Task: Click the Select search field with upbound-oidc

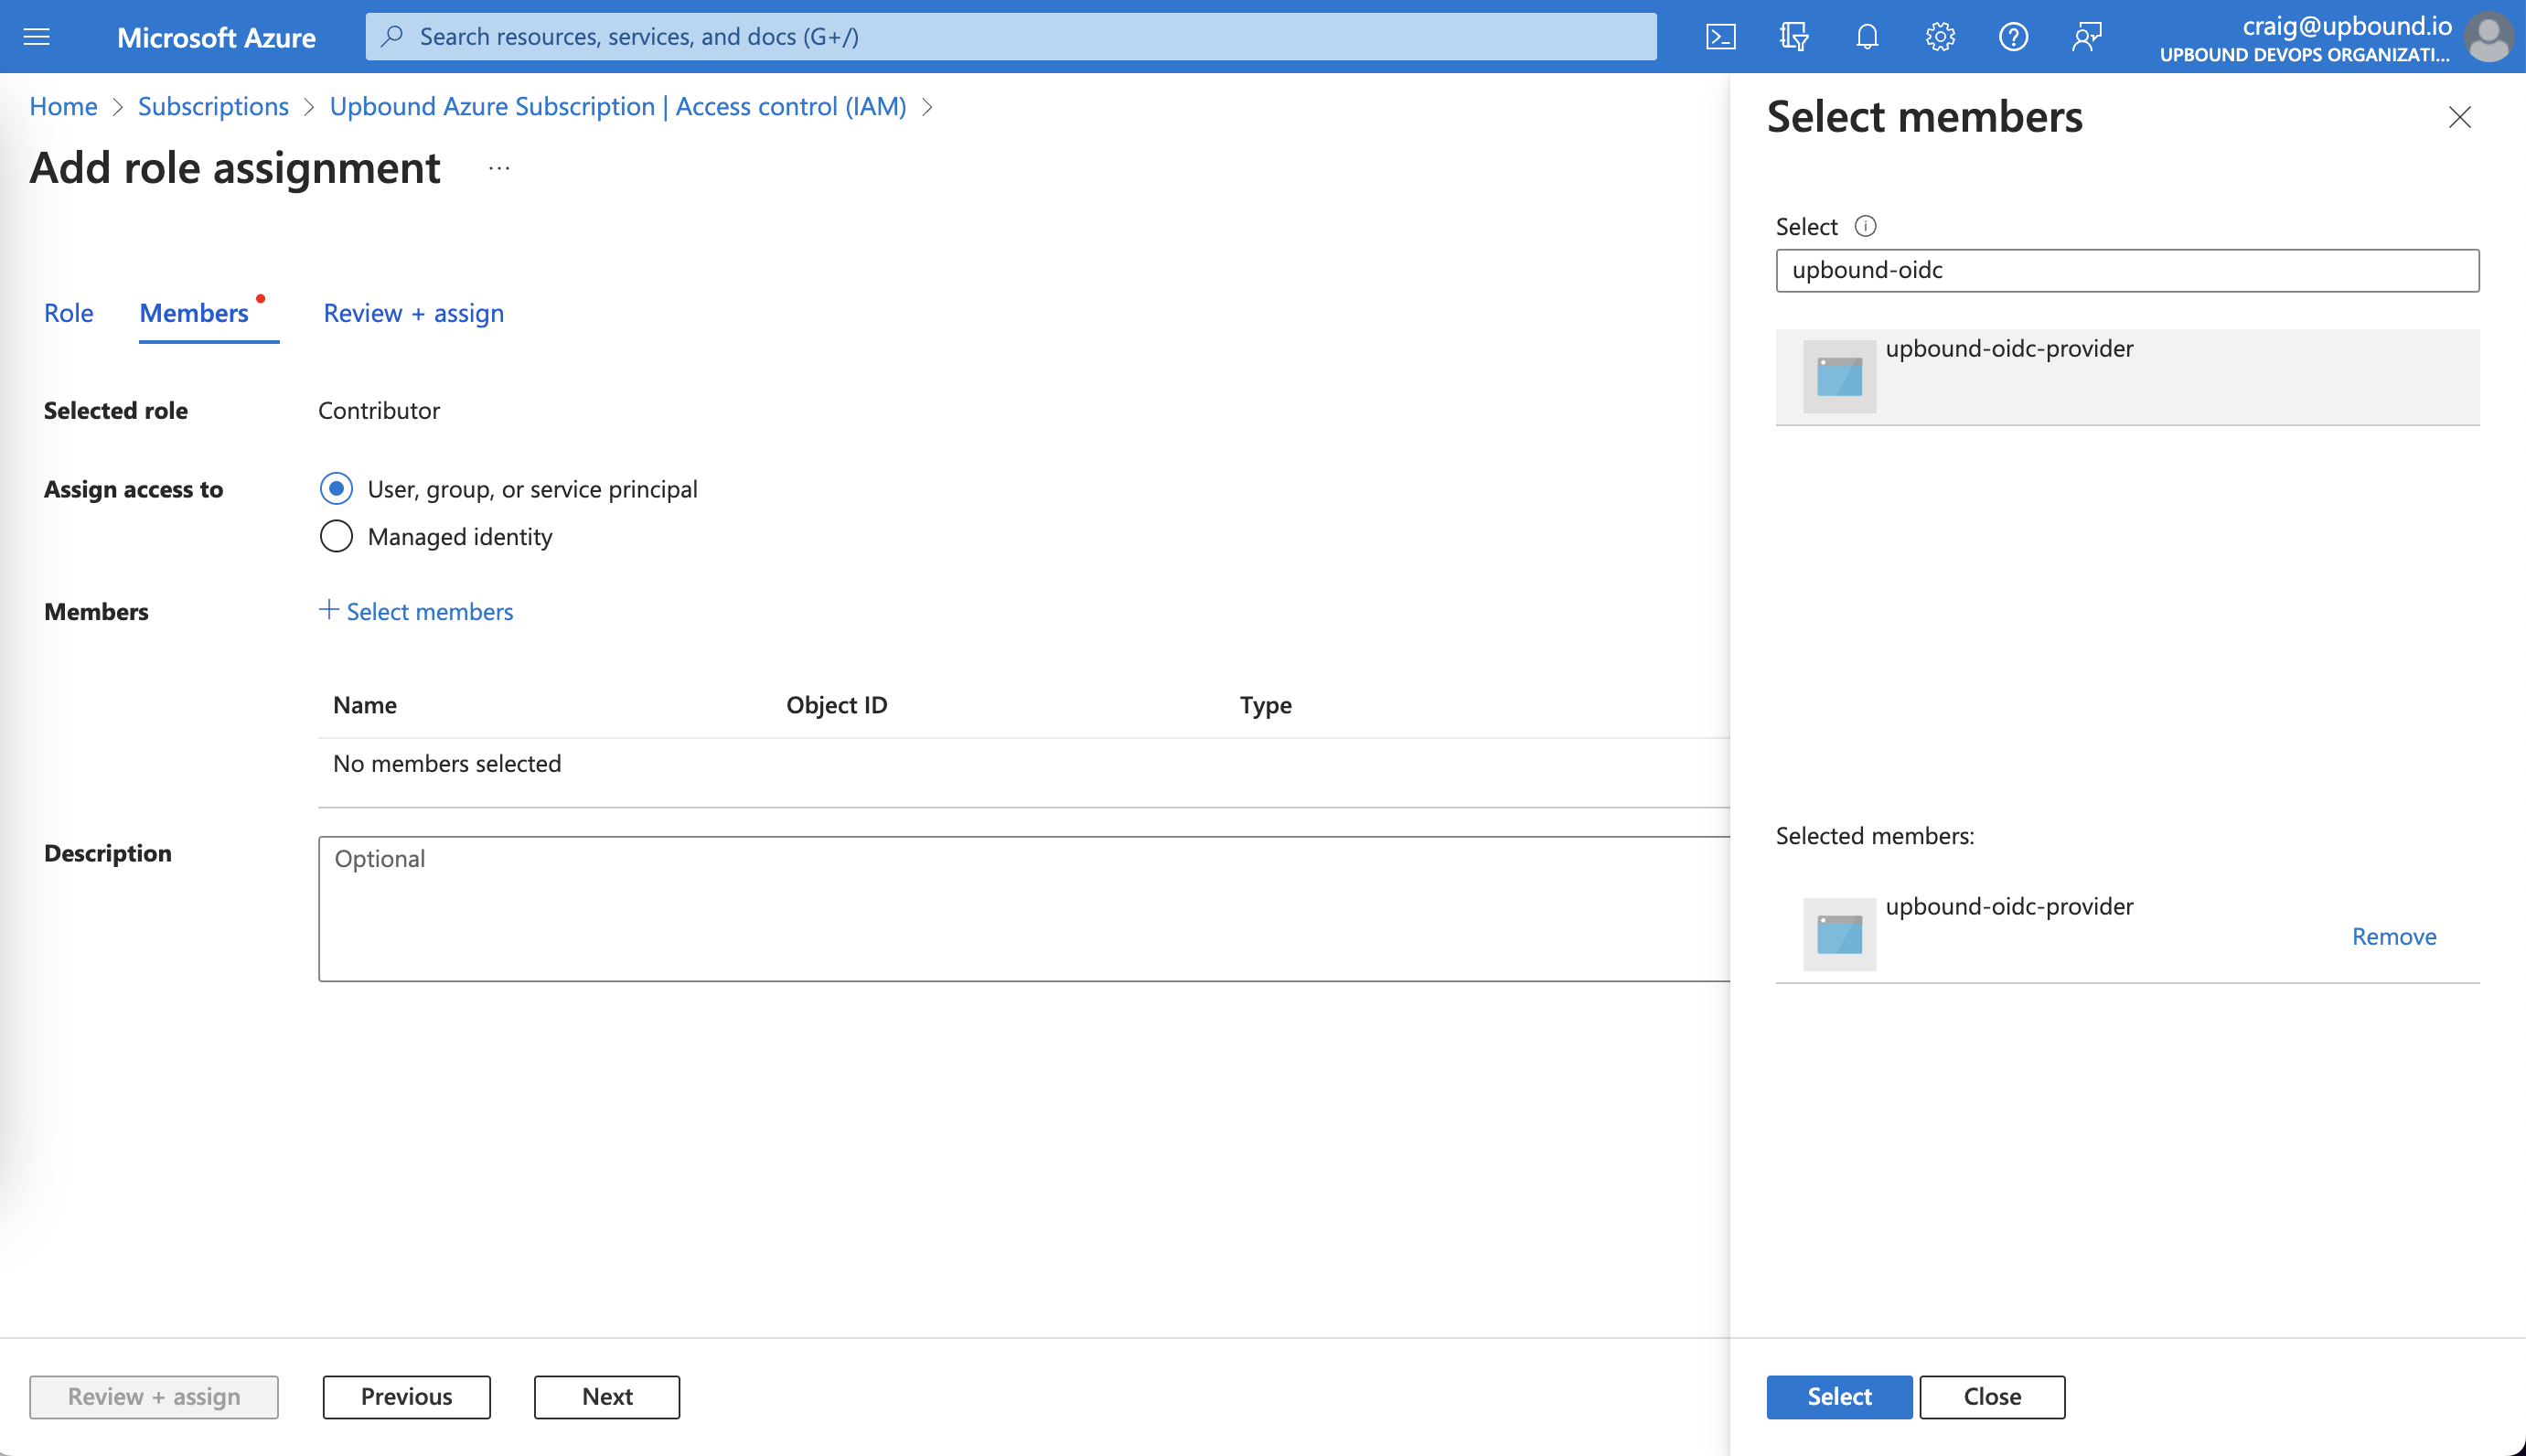Action: pos(2126,270)
